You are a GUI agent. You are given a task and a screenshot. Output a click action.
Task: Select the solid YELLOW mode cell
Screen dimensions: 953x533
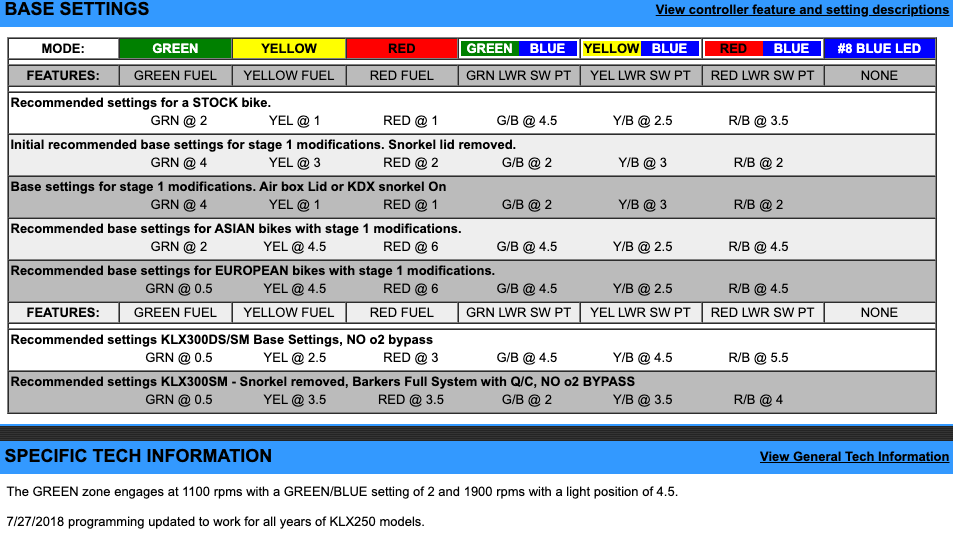point(288,48)
